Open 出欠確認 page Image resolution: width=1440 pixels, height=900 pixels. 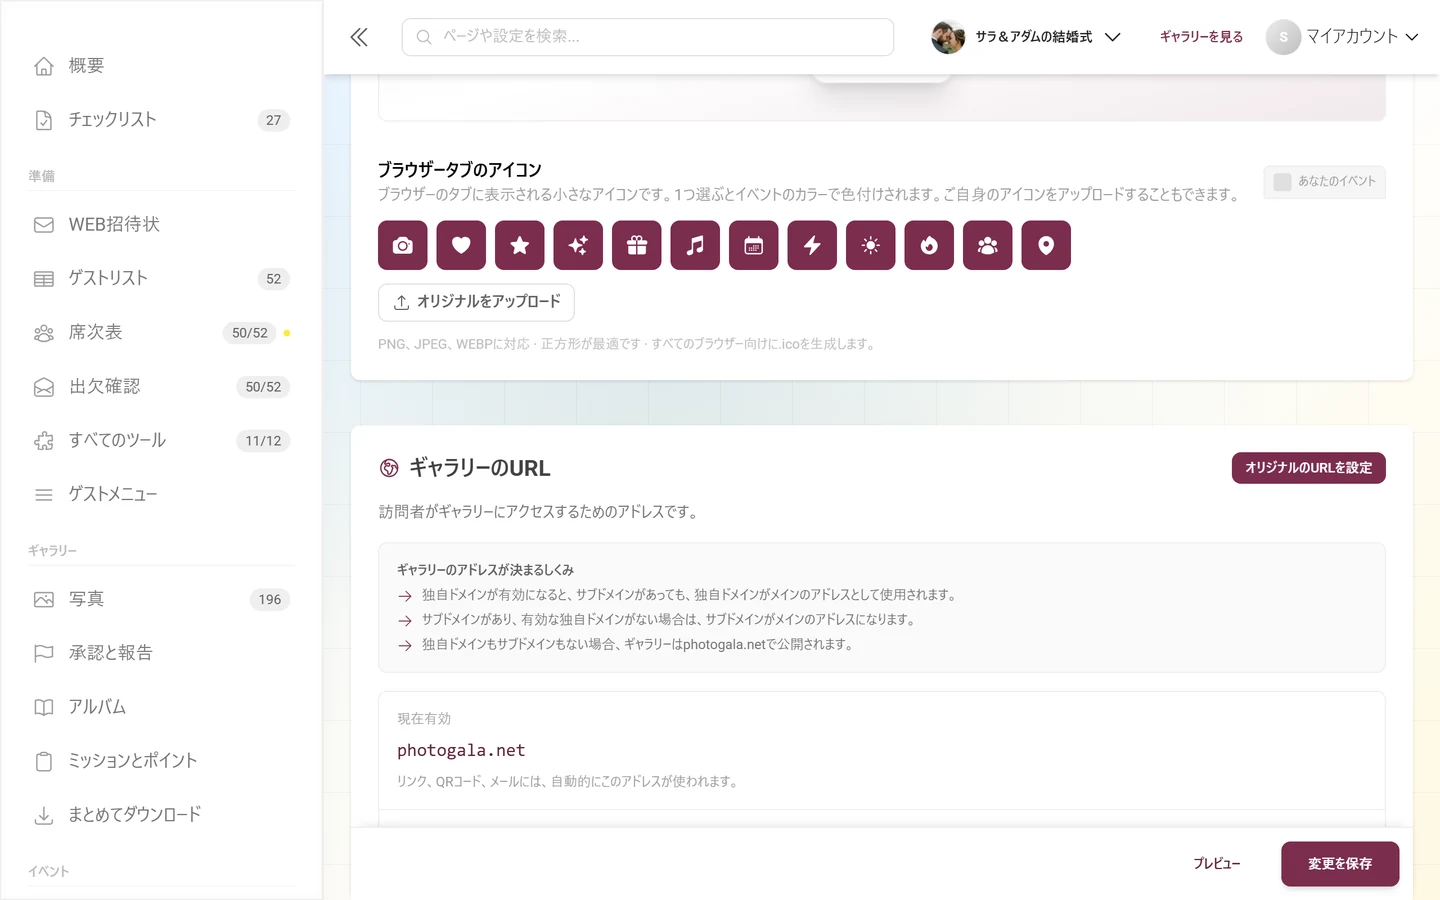click(161, 387)
